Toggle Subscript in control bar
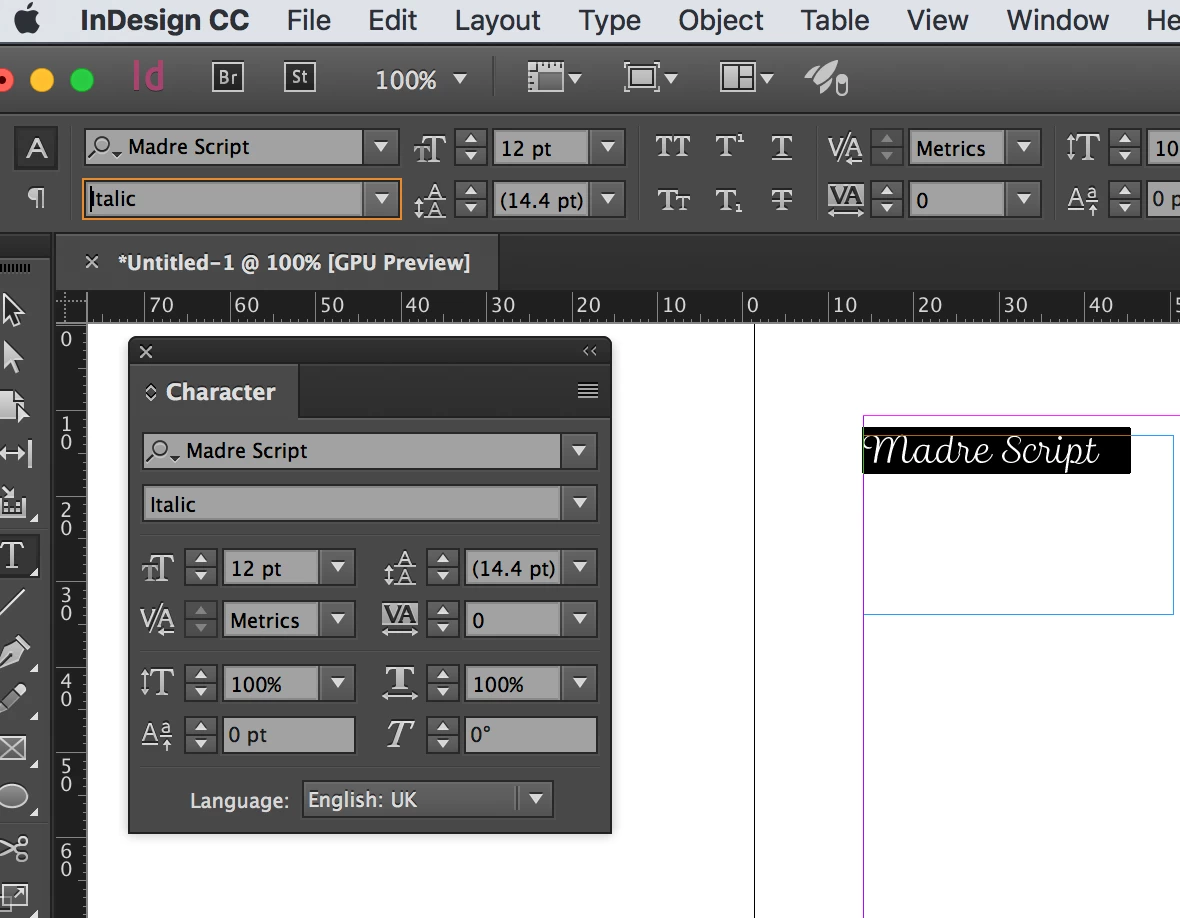 point(728,200)
